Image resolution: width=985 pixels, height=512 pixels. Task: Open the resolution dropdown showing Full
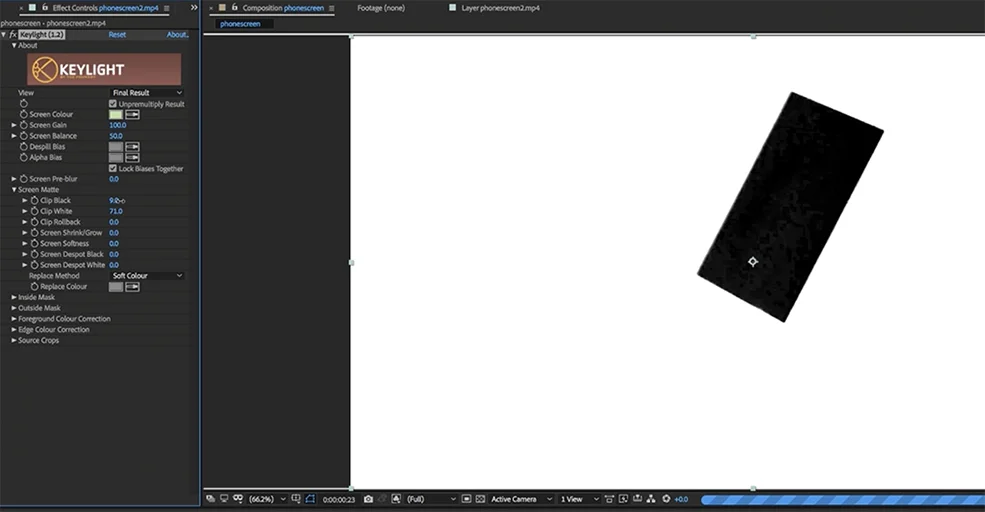pyautogui.click(x=431, y=499)
